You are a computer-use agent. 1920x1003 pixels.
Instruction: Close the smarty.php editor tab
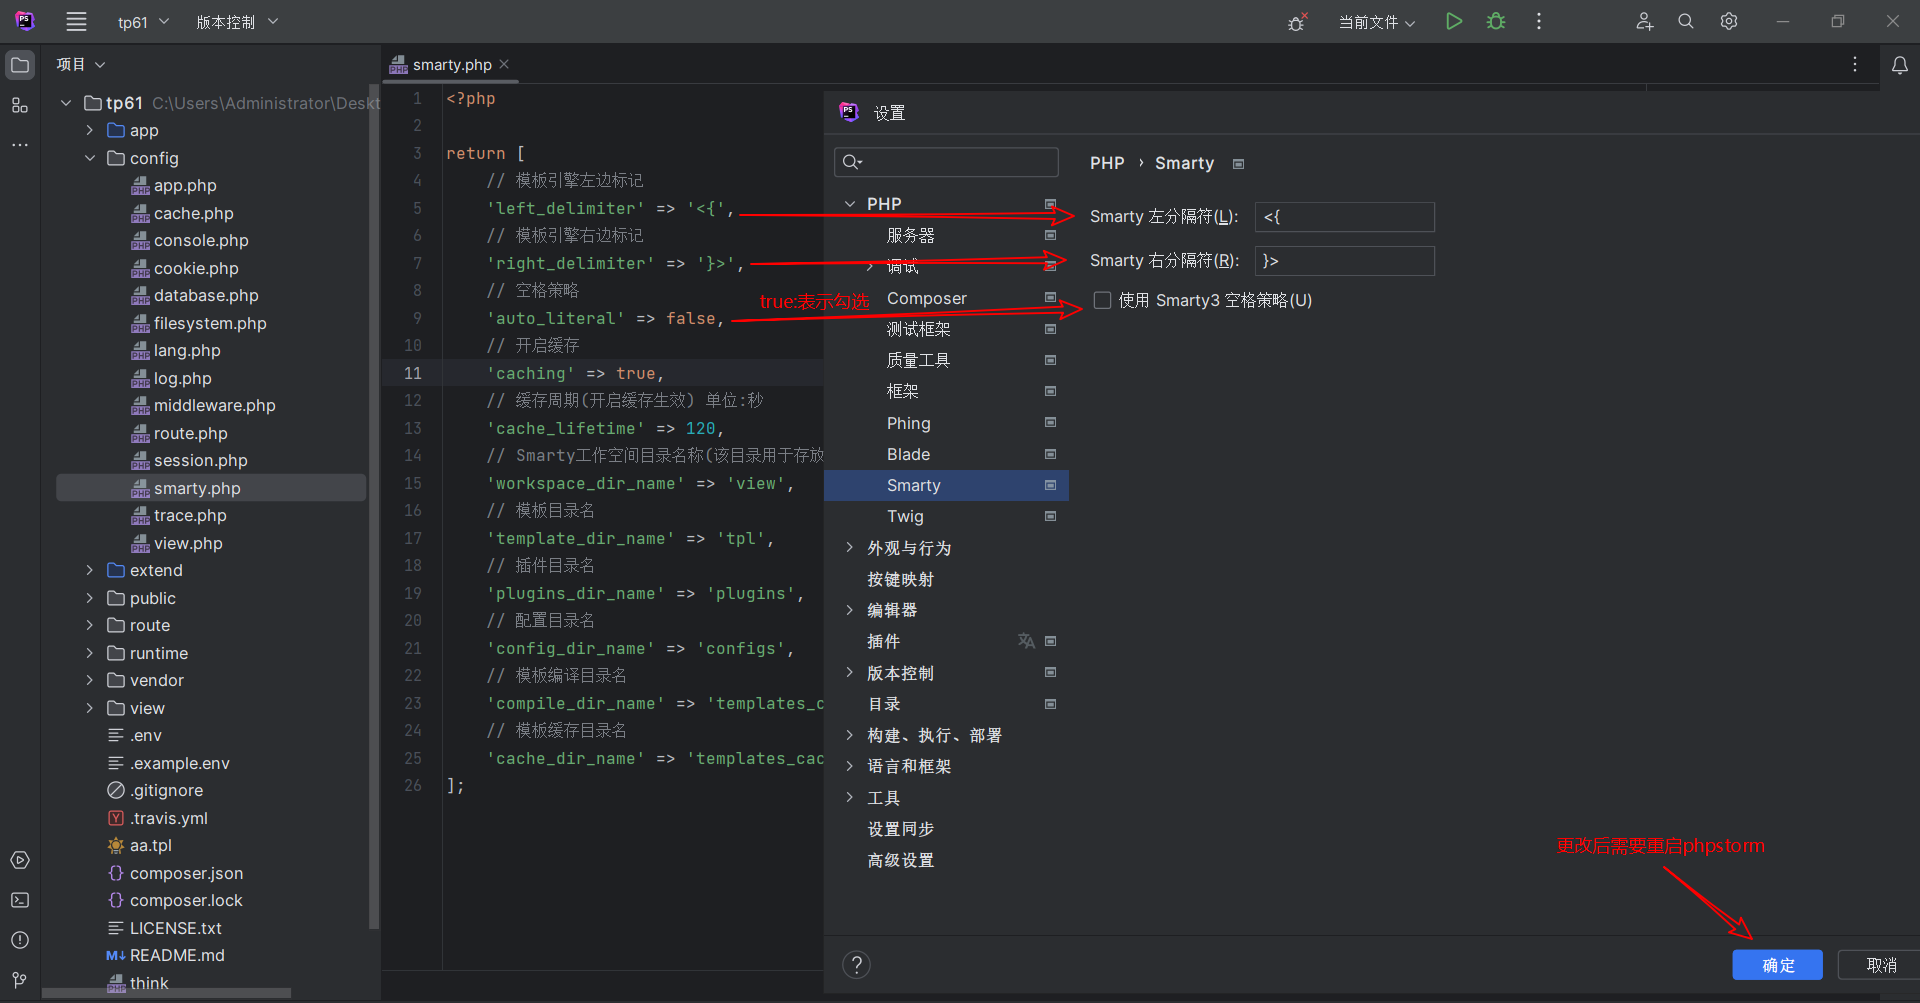[x=504, y=64]
